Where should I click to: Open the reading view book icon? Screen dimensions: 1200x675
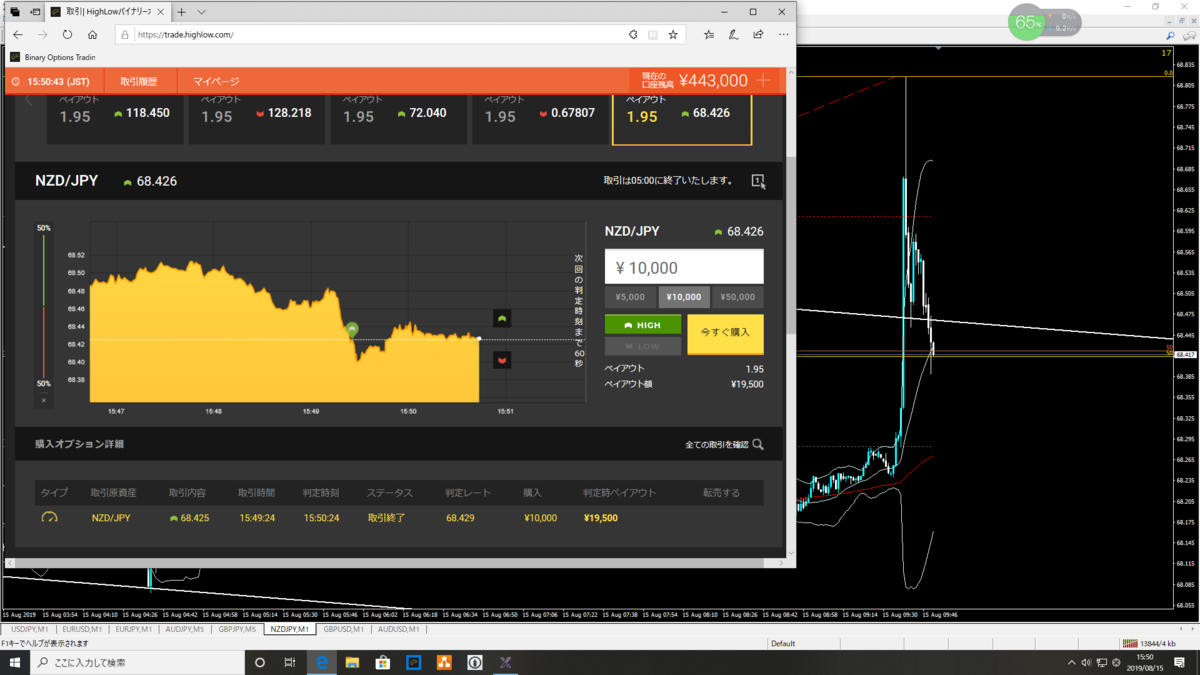[653, 34]
